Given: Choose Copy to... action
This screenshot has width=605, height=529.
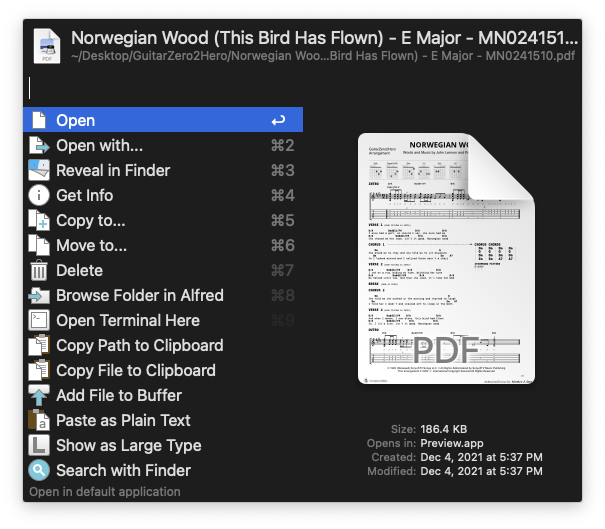Looking at the screenshot, I should click(163, 220).
